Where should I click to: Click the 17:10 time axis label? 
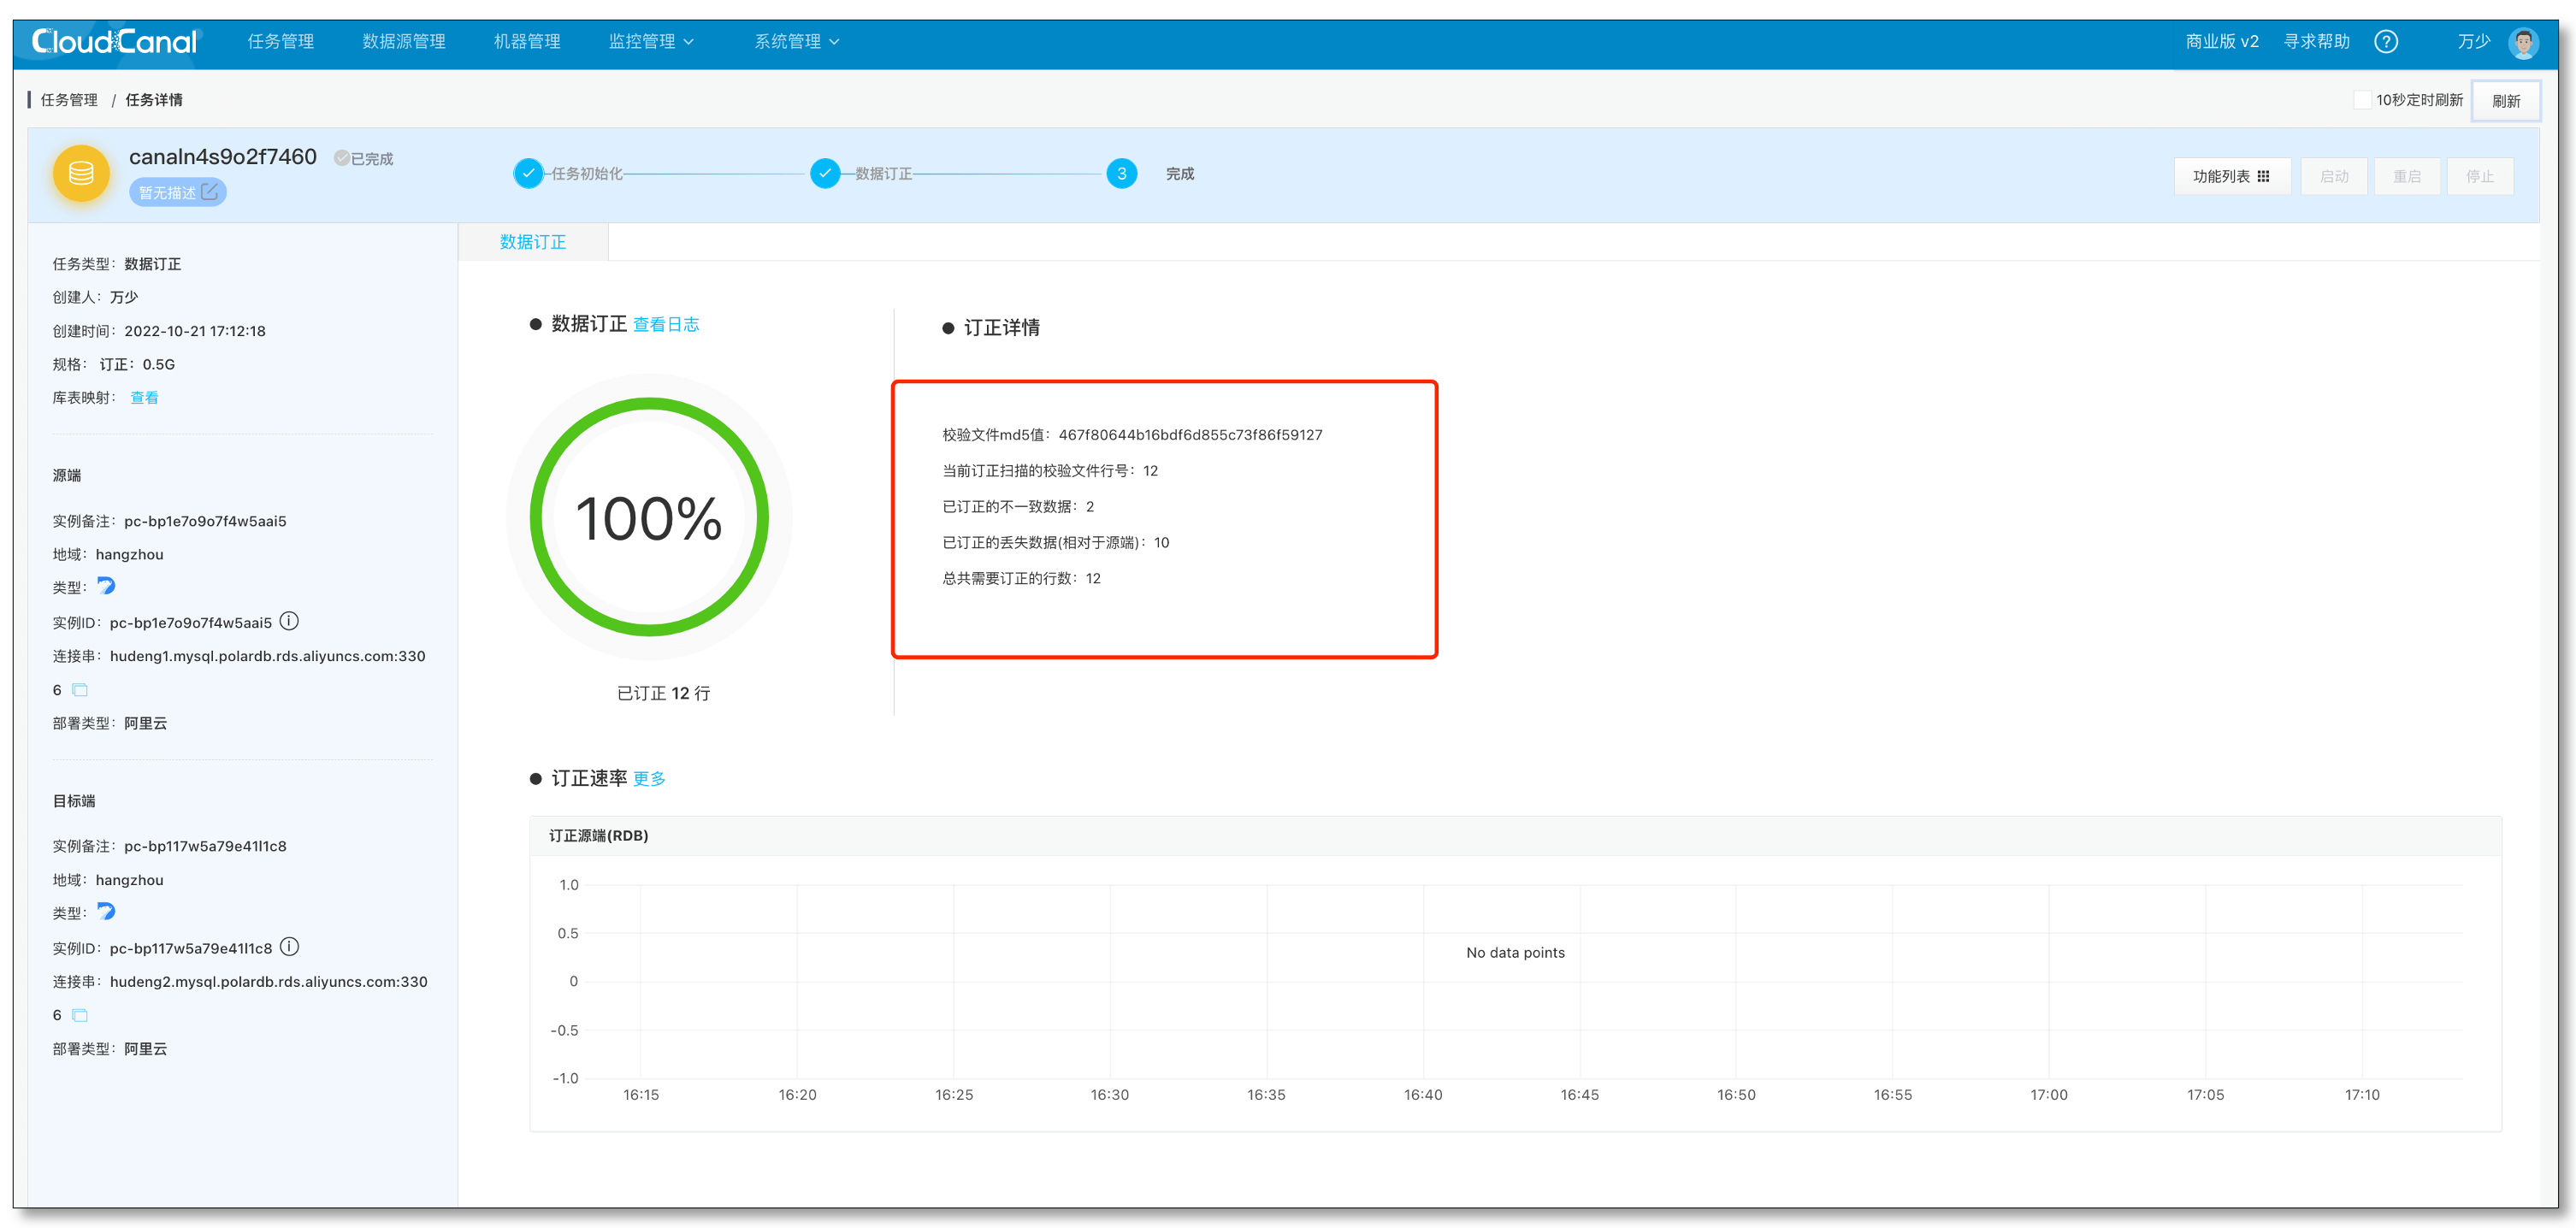tap(2362, 1094)
